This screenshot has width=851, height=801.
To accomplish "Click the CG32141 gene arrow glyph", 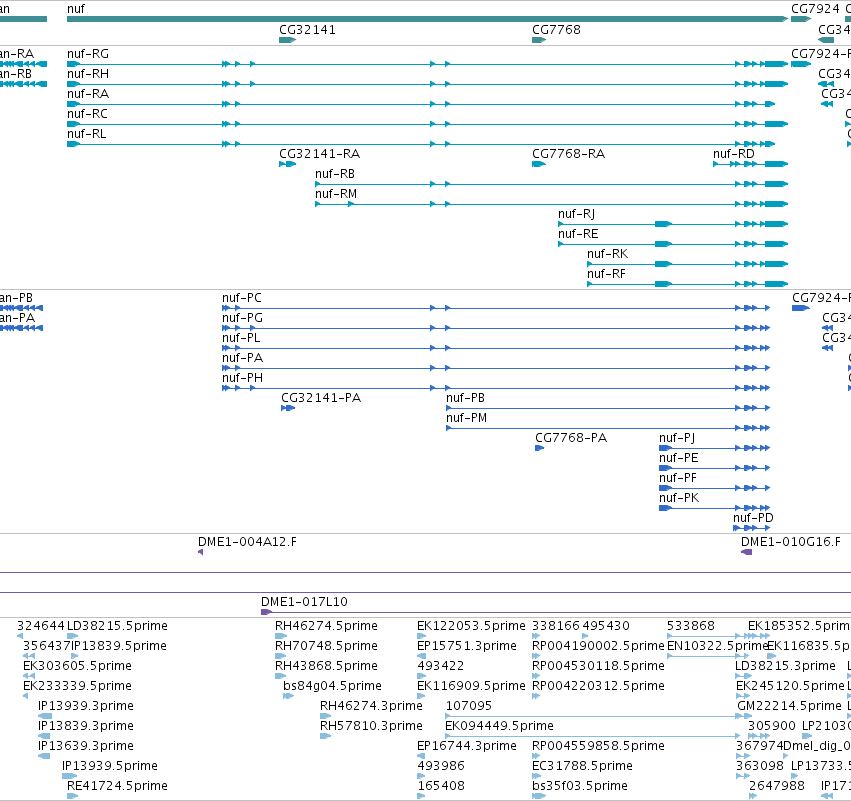I will (x=288, y=40).
